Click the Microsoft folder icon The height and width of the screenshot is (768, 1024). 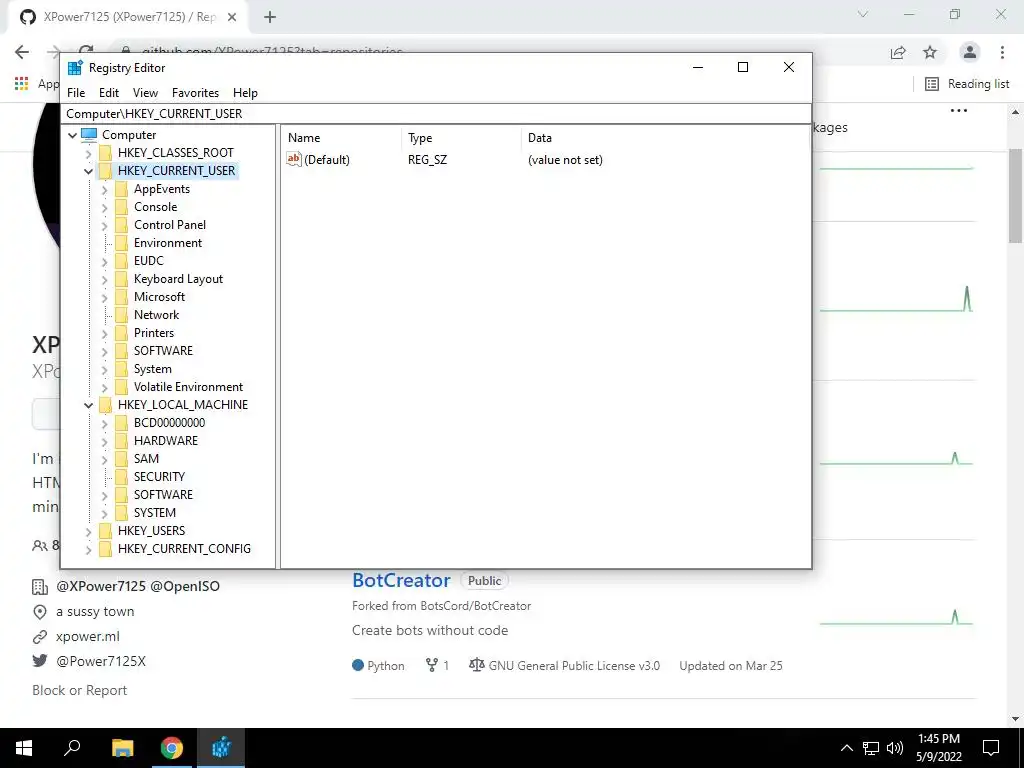pos(121,297)
